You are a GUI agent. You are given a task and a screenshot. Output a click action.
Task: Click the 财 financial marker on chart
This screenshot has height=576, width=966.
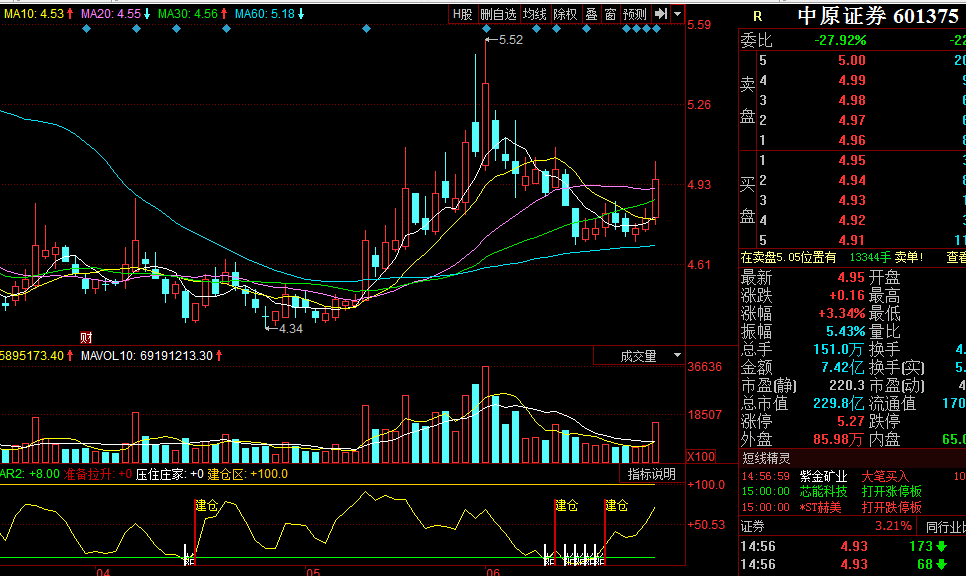[86, 336]
